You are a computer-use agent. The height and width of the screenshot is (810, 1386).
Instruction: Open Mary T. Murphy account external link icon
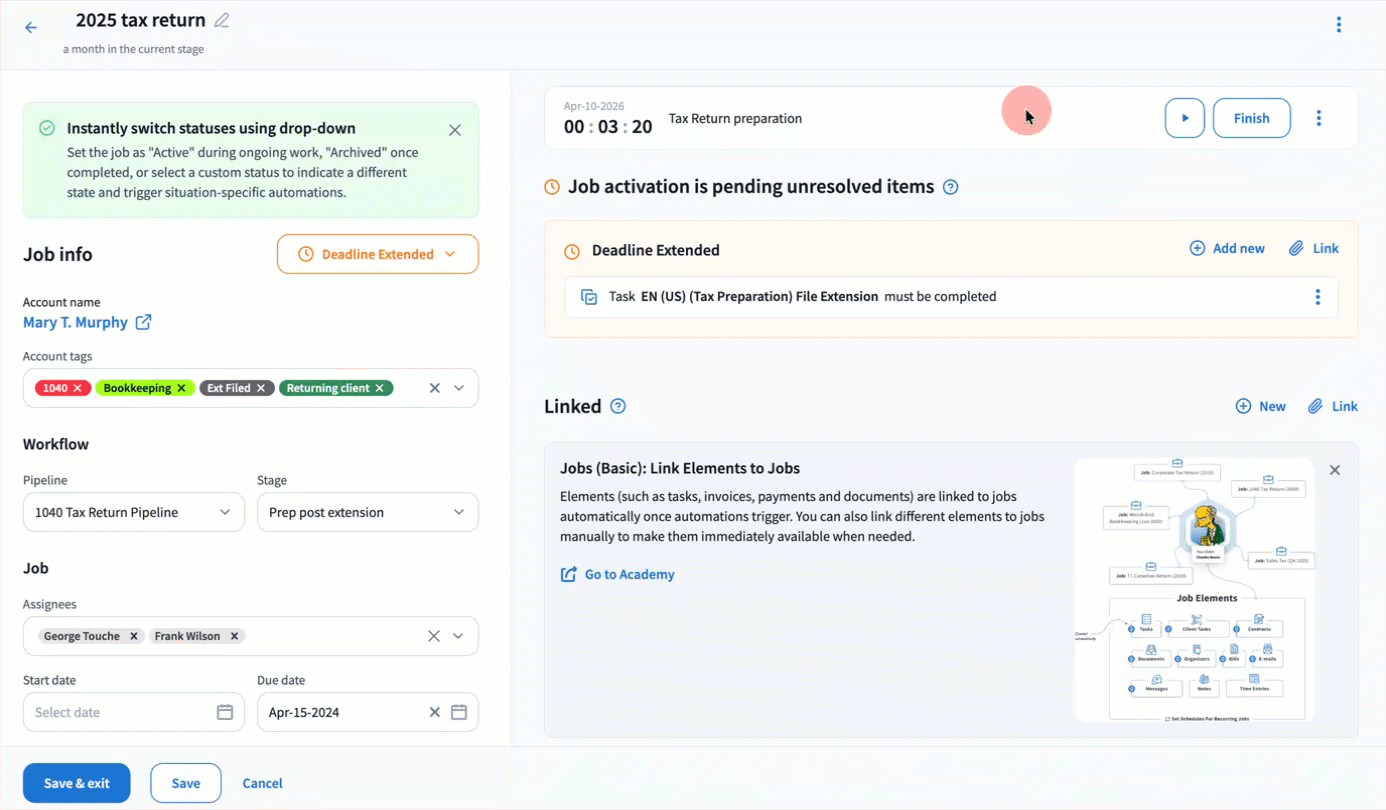coord(144,322)
